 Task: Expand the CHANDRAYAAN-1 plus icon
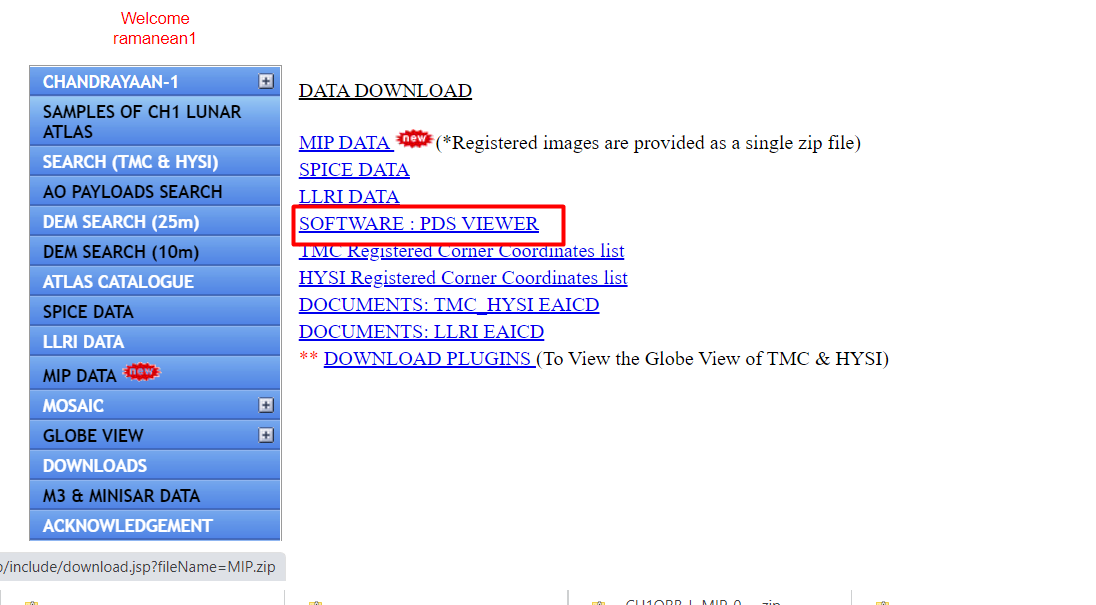(266, 82)
